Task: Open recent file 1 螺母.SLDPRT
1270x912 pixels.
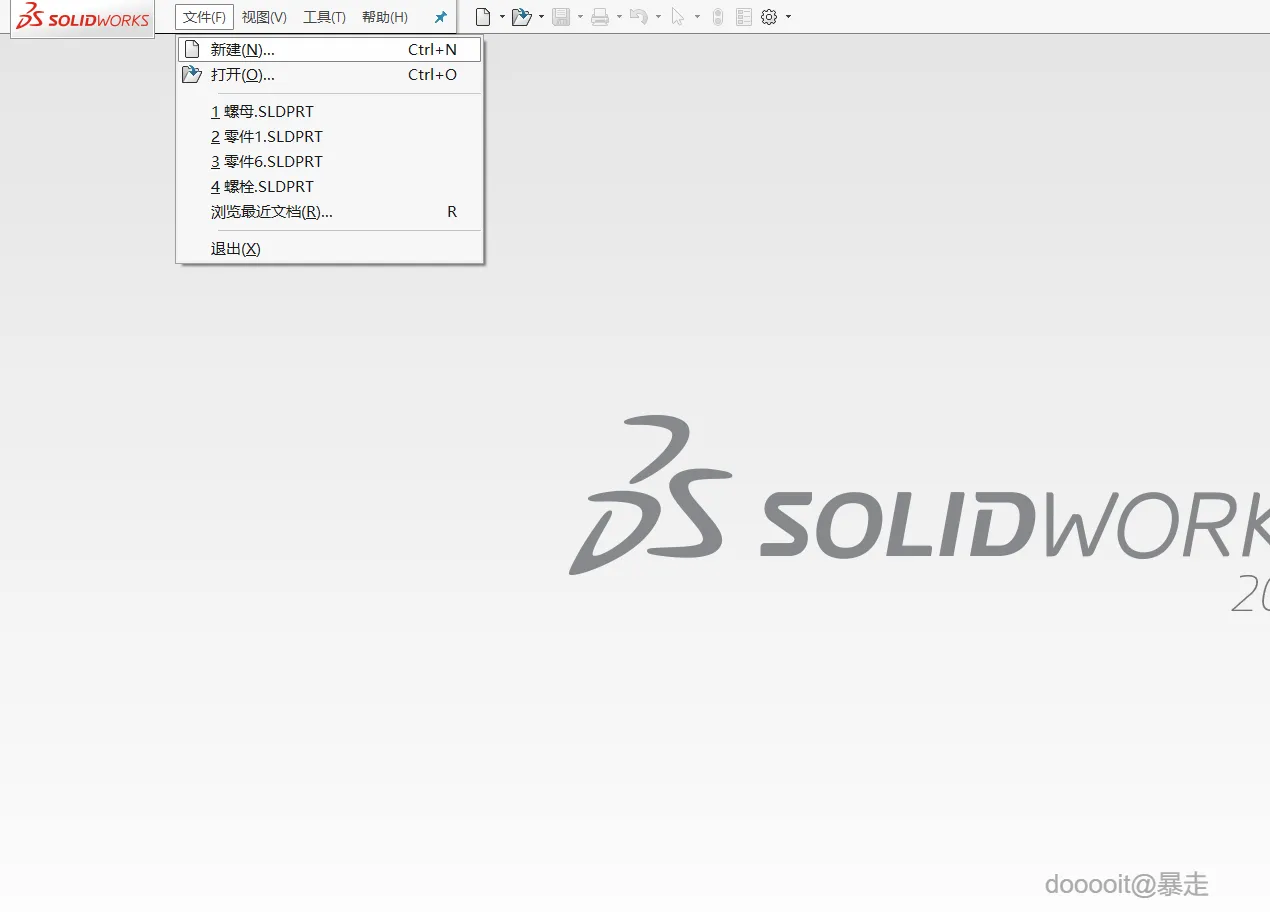Action: [329, 111]
